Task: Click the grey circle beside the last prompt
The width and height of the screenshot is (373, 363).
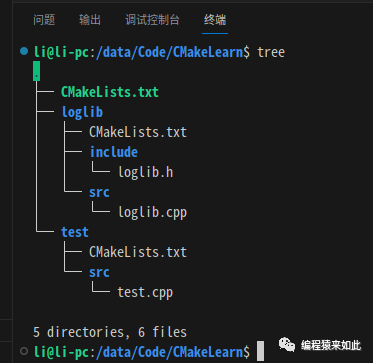Action: 24,351
